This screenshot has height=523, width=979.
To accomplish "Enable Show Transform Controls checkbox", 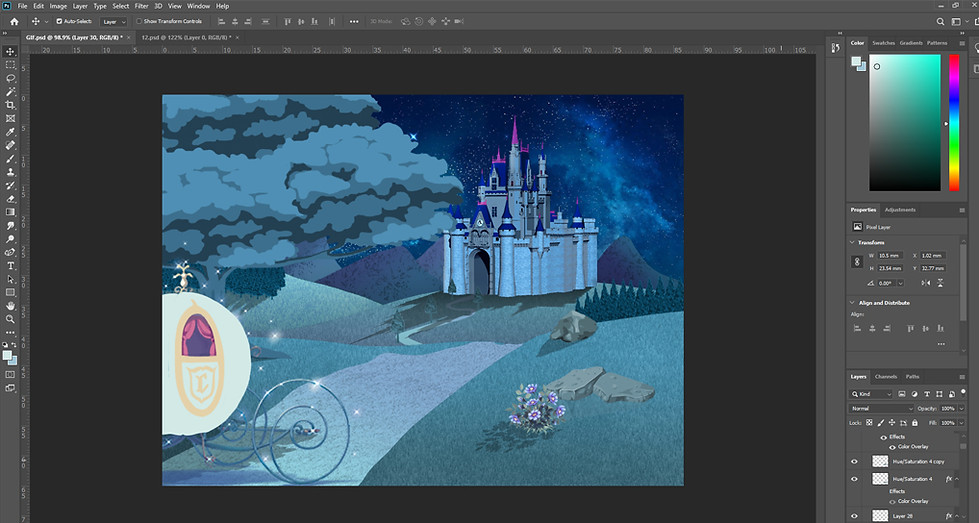I will (x=139, y=21).
